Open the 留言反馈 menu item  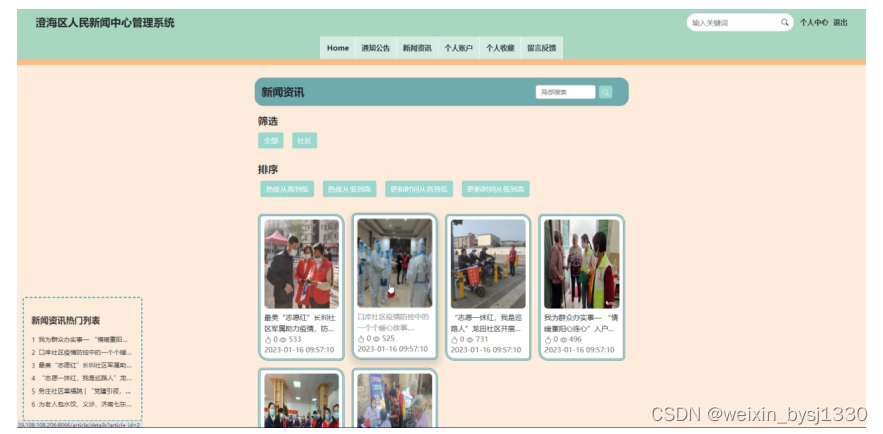tap(542, 48)
